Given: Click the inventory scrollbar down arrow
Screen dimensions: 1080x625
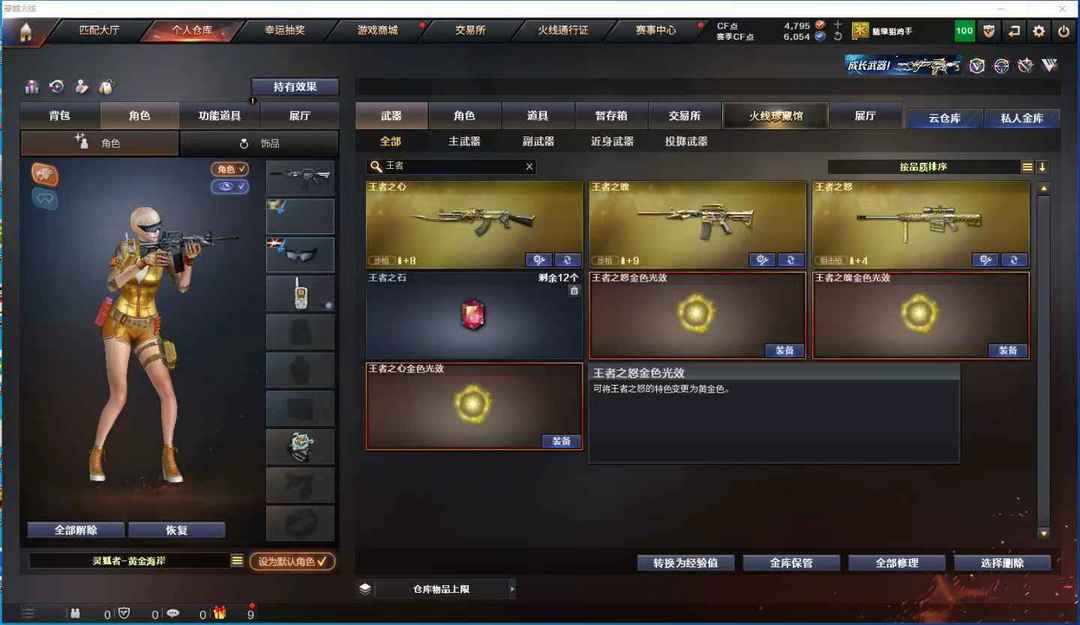Looking at the screenshot, I should [1043, 533].
